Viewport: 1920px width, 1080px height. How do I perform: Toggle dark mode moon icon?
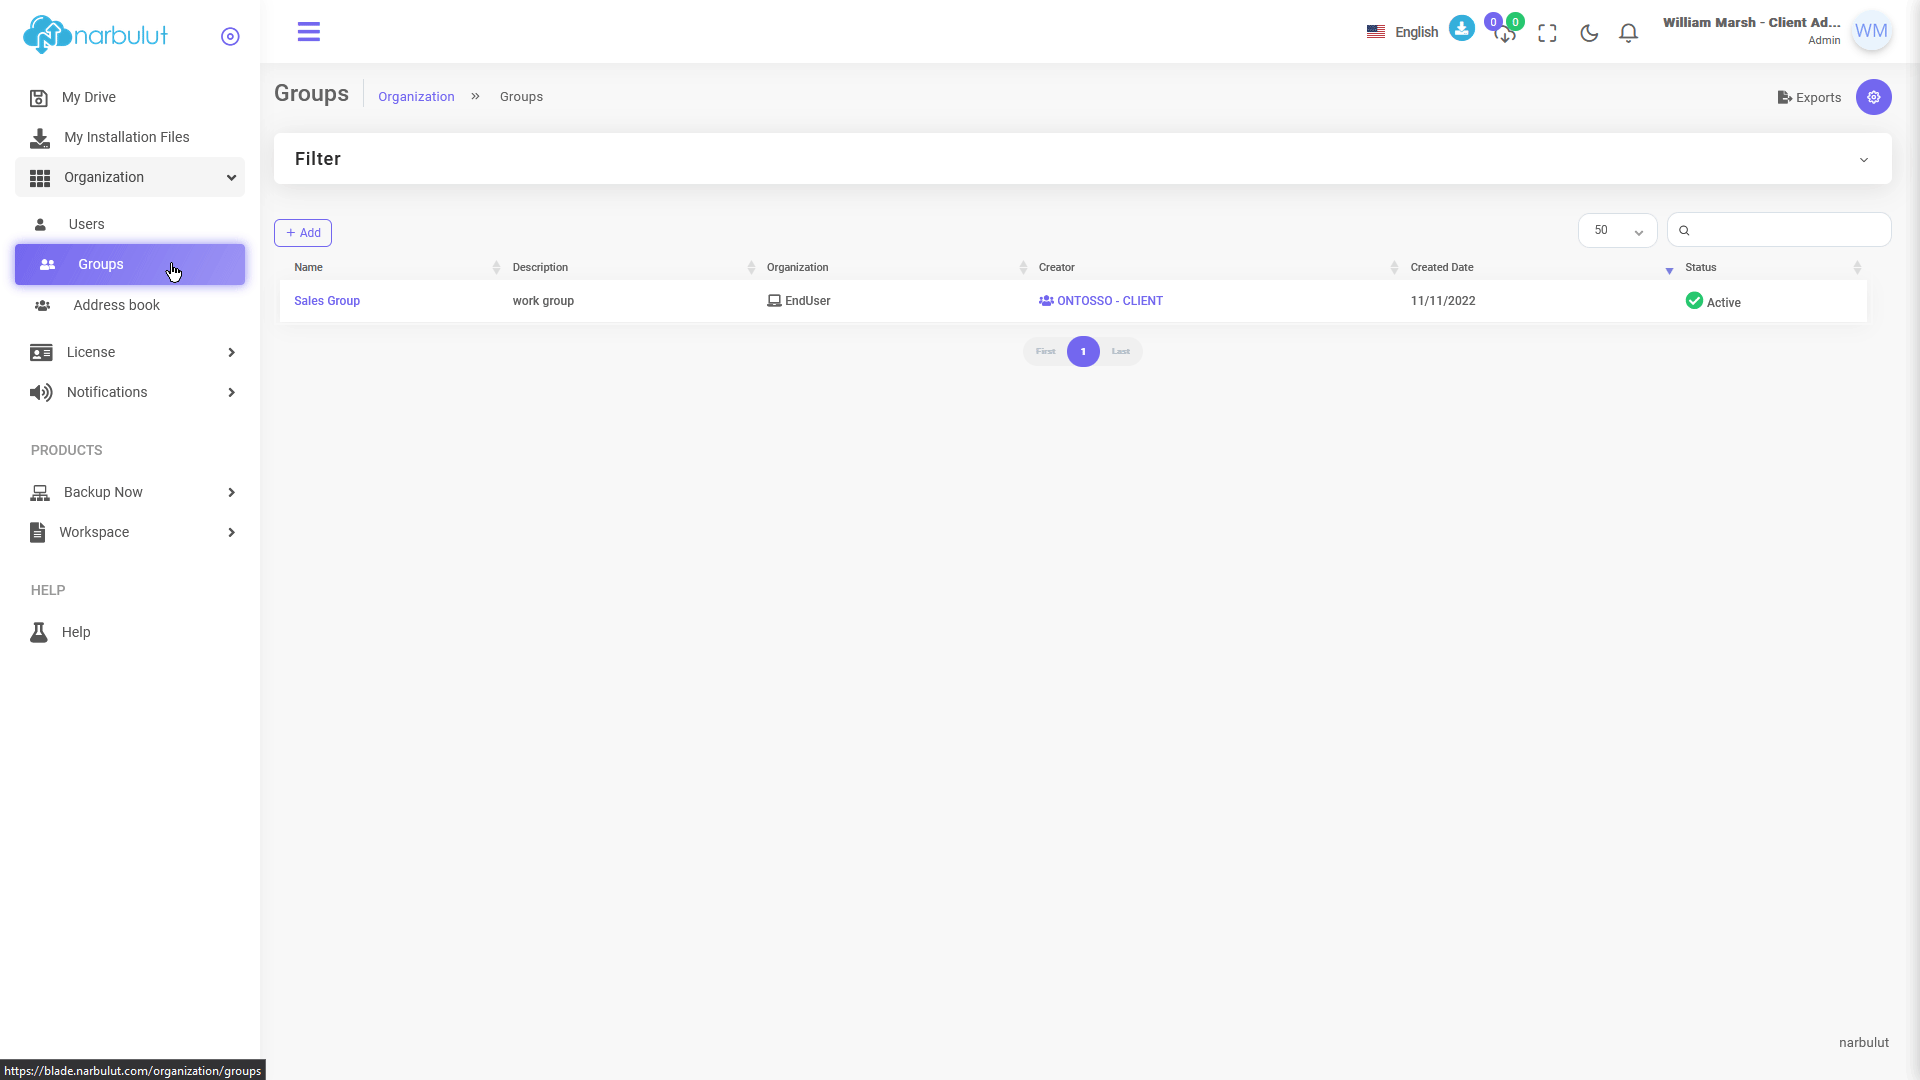1589,33
